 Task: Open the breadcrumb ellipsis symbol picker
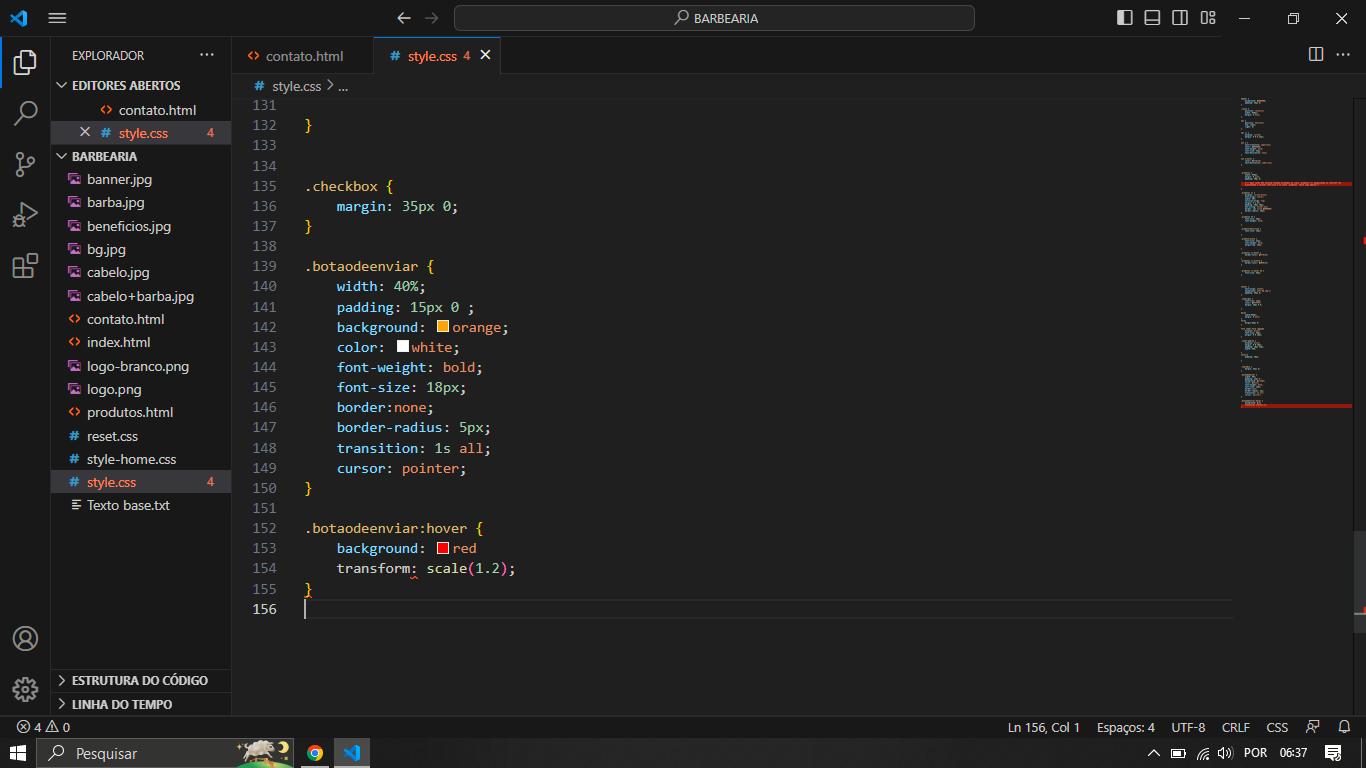point(342,86)
